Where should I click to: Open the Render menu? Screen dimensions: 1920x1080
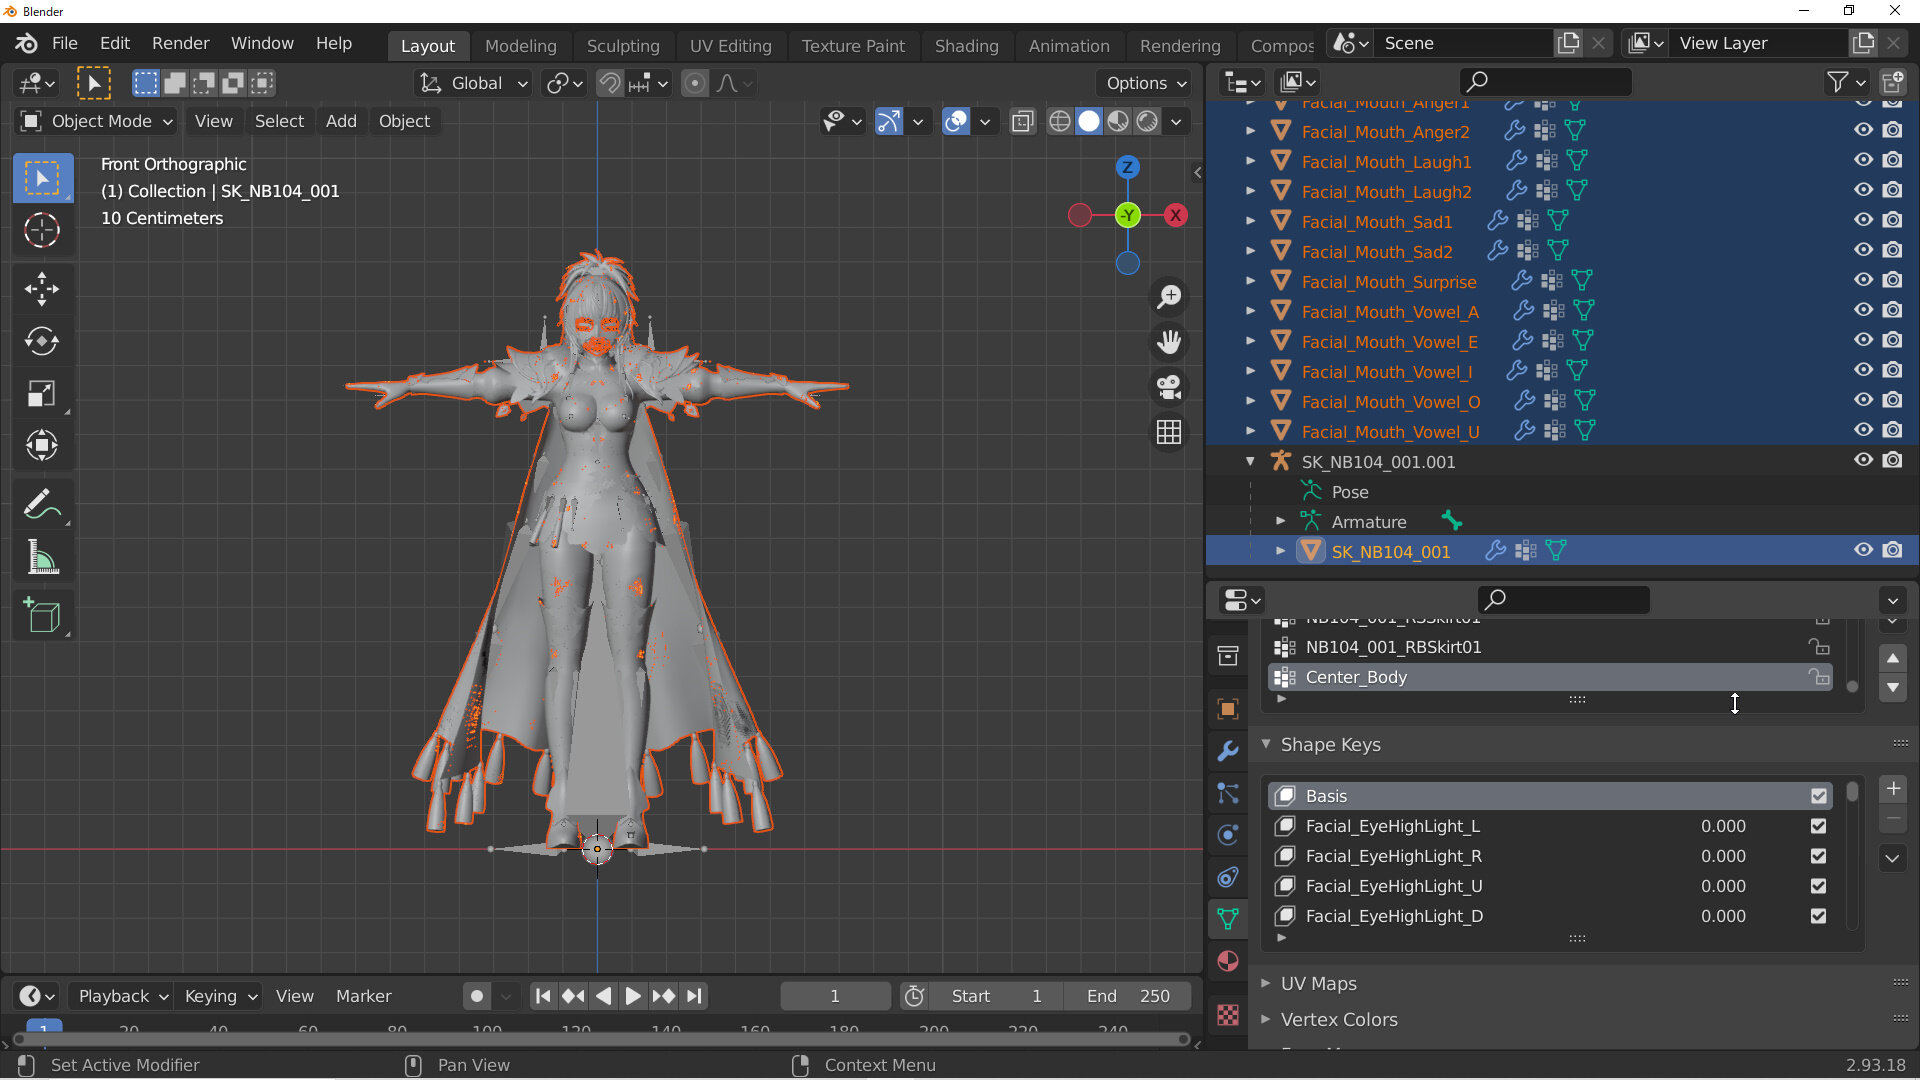pos(181,43)
